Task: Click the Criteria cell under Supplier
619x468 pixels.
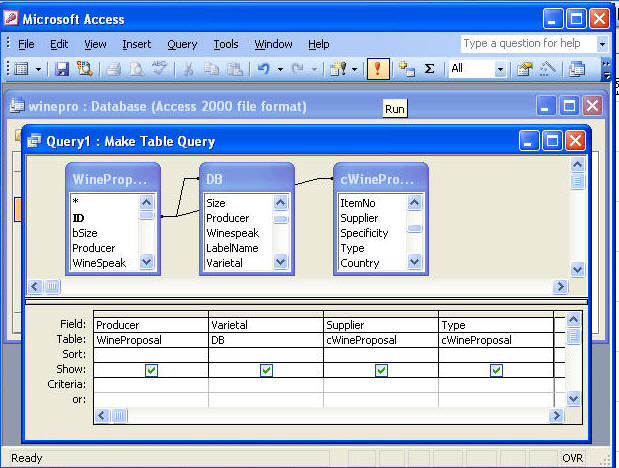Action: [x=381, y=385]
